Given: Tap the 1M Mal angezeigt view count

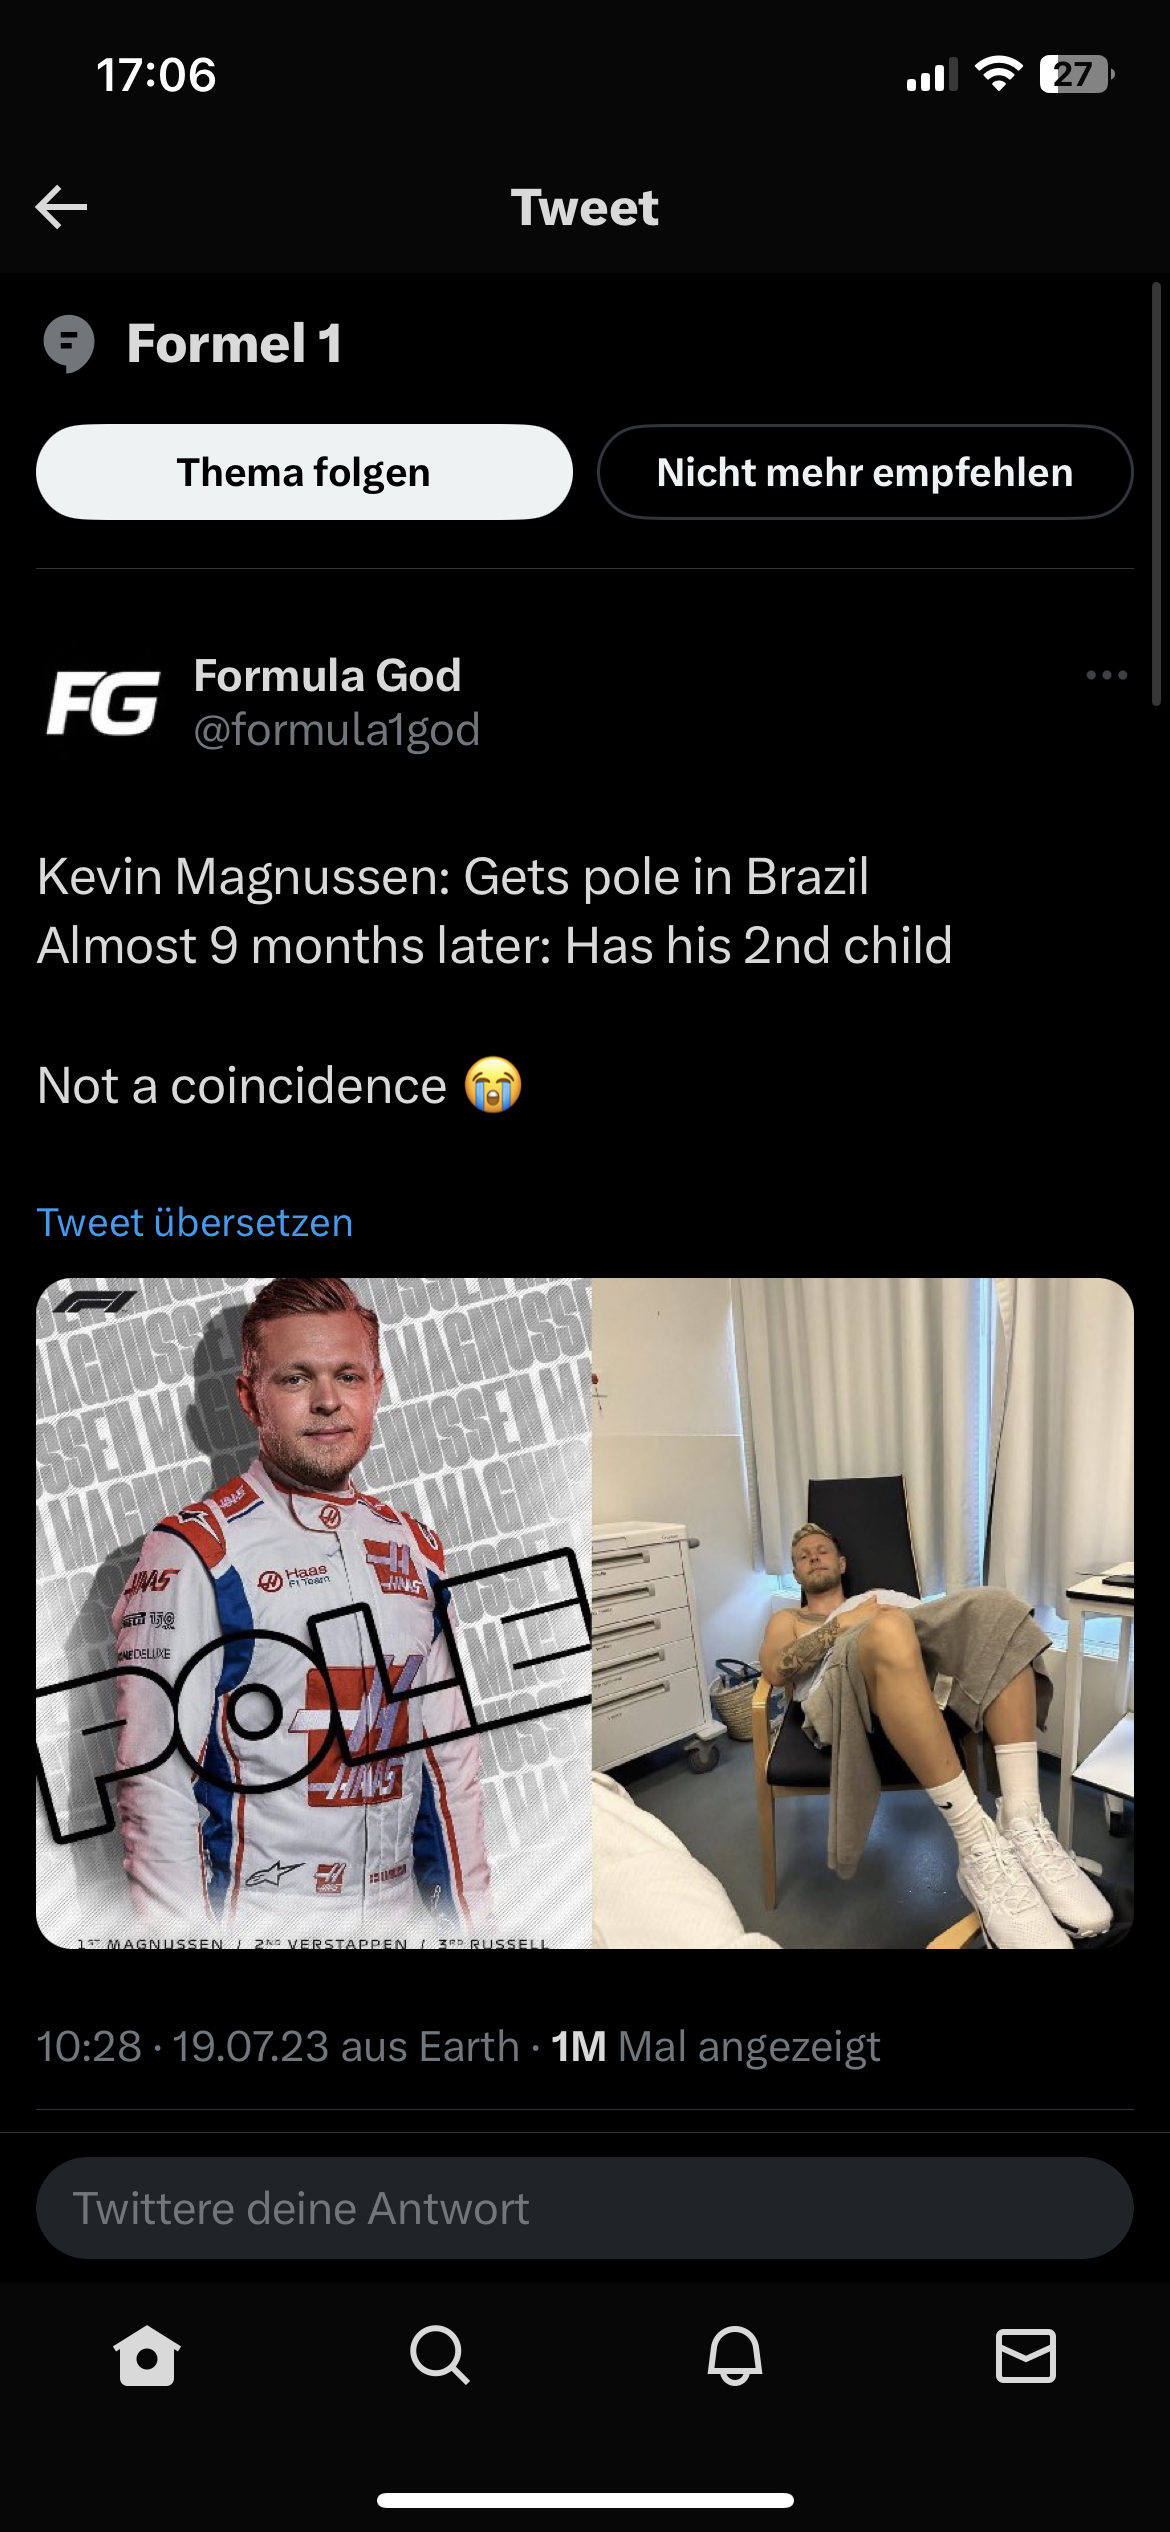Looking at the screenshot, I should 716,2047.
